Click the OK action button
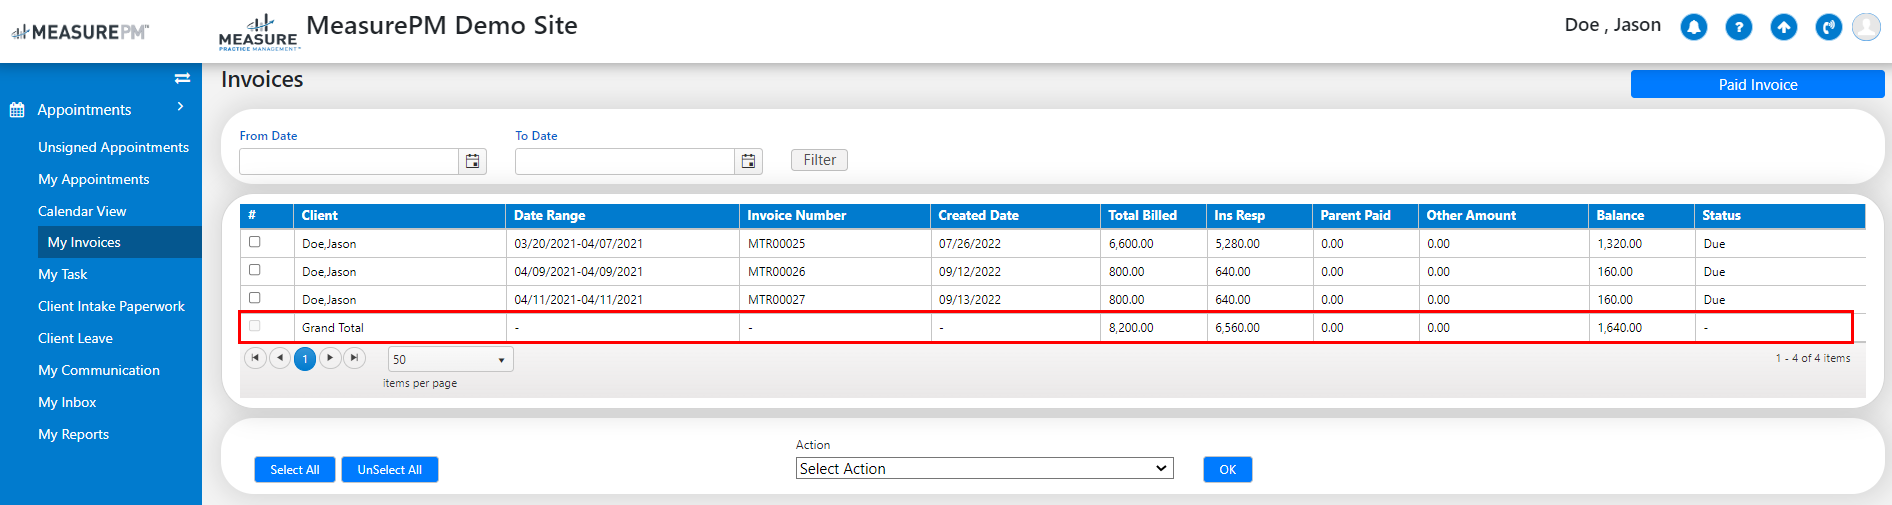 (1228, 469)
